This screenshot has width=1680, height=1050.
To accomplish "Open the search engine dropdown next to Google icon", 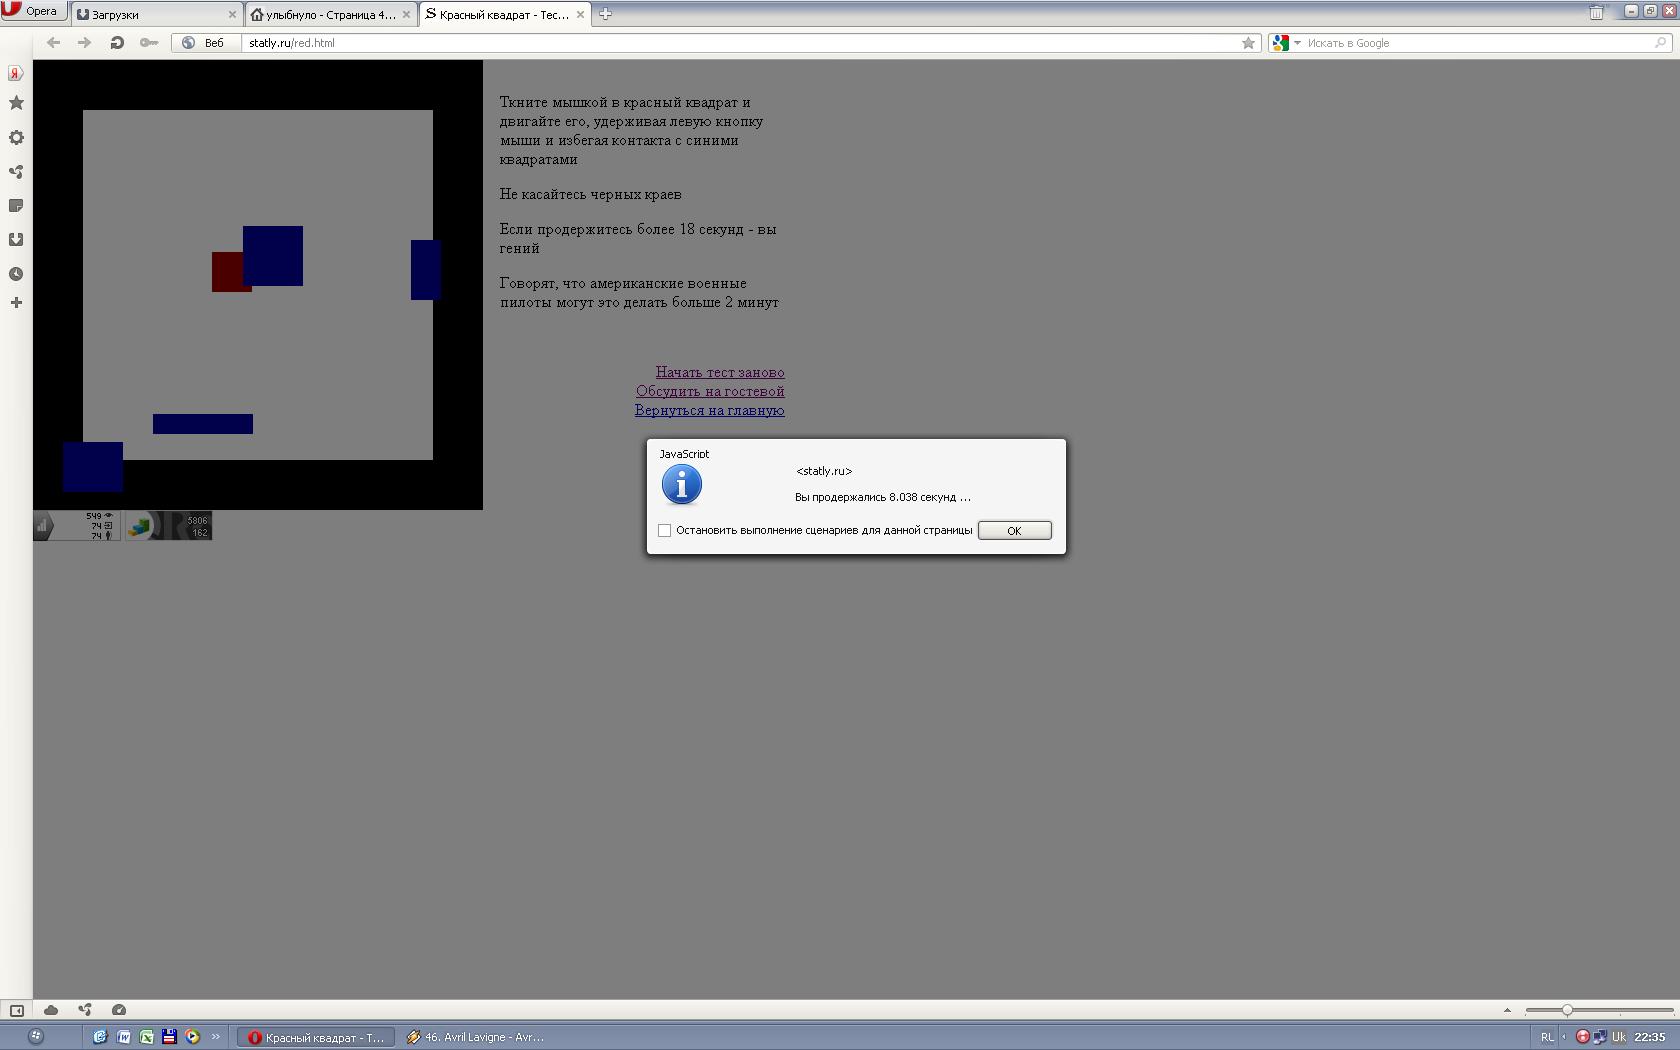I will coord(1297,43).
